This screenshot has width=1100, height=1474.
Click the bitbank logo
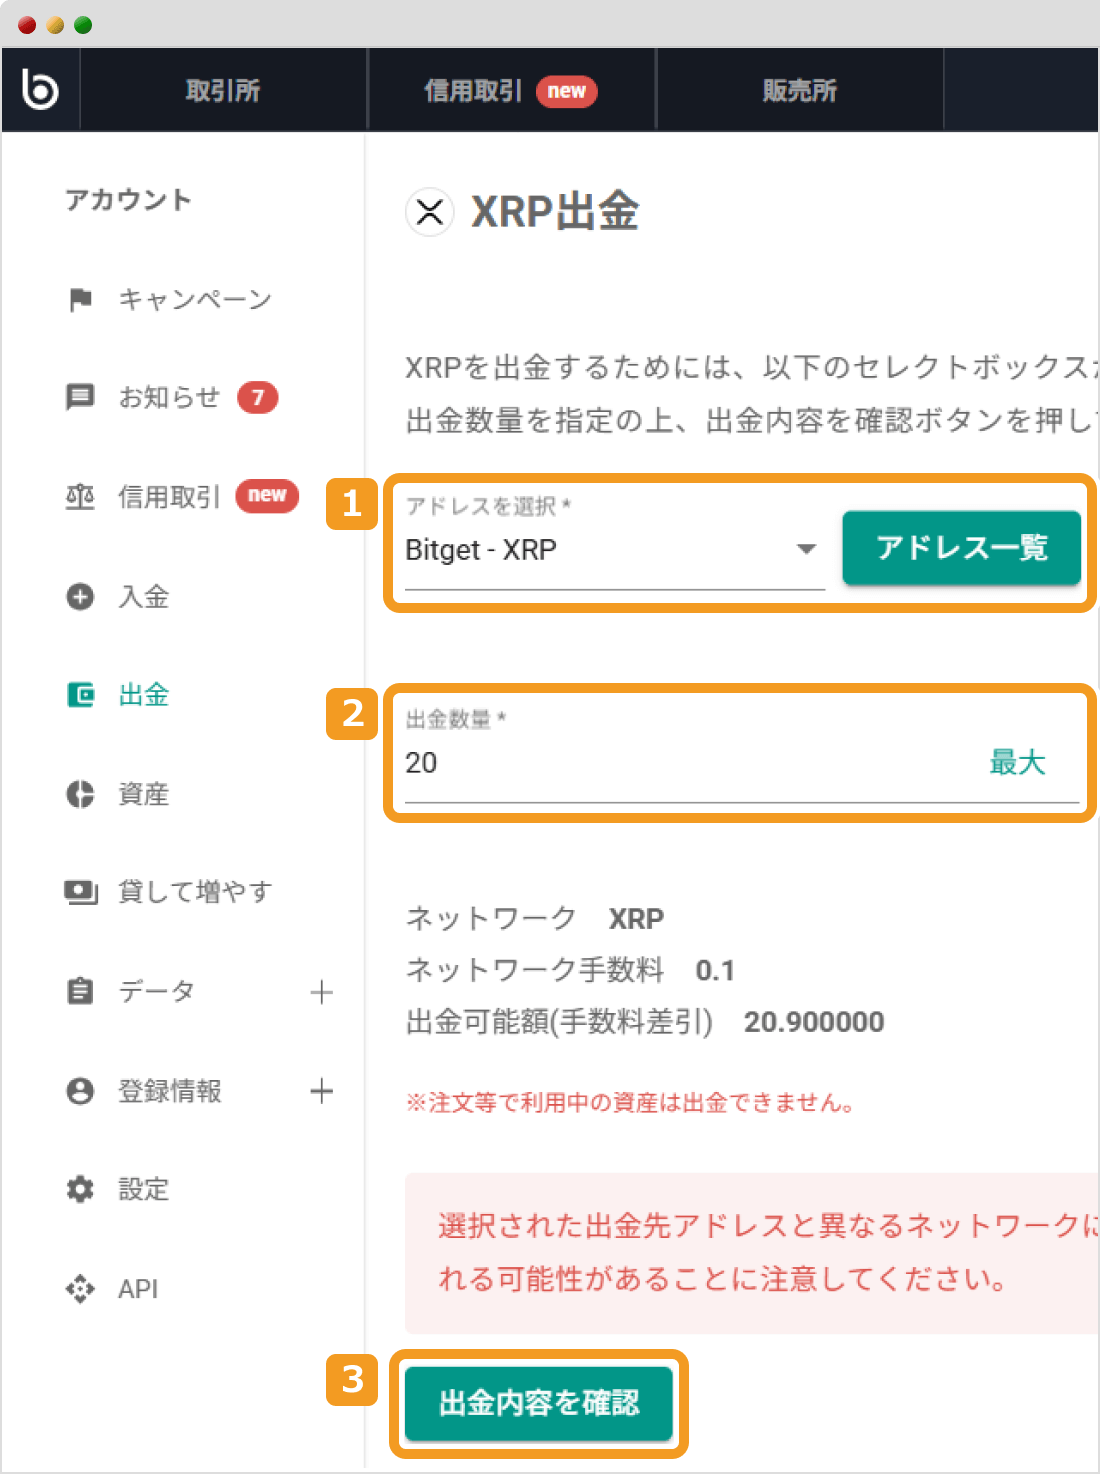tap(40, 89)
